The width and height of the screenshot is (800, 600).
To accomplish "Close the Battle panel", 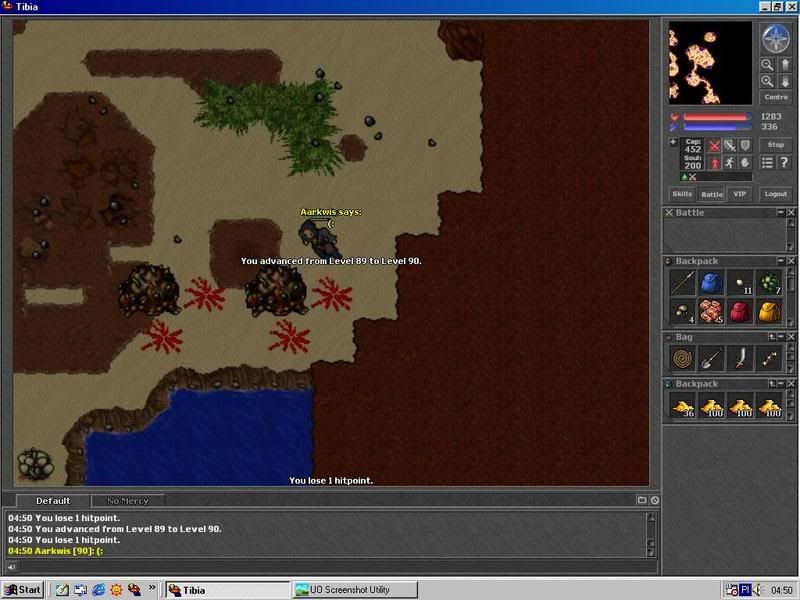I will click(791, 212).
